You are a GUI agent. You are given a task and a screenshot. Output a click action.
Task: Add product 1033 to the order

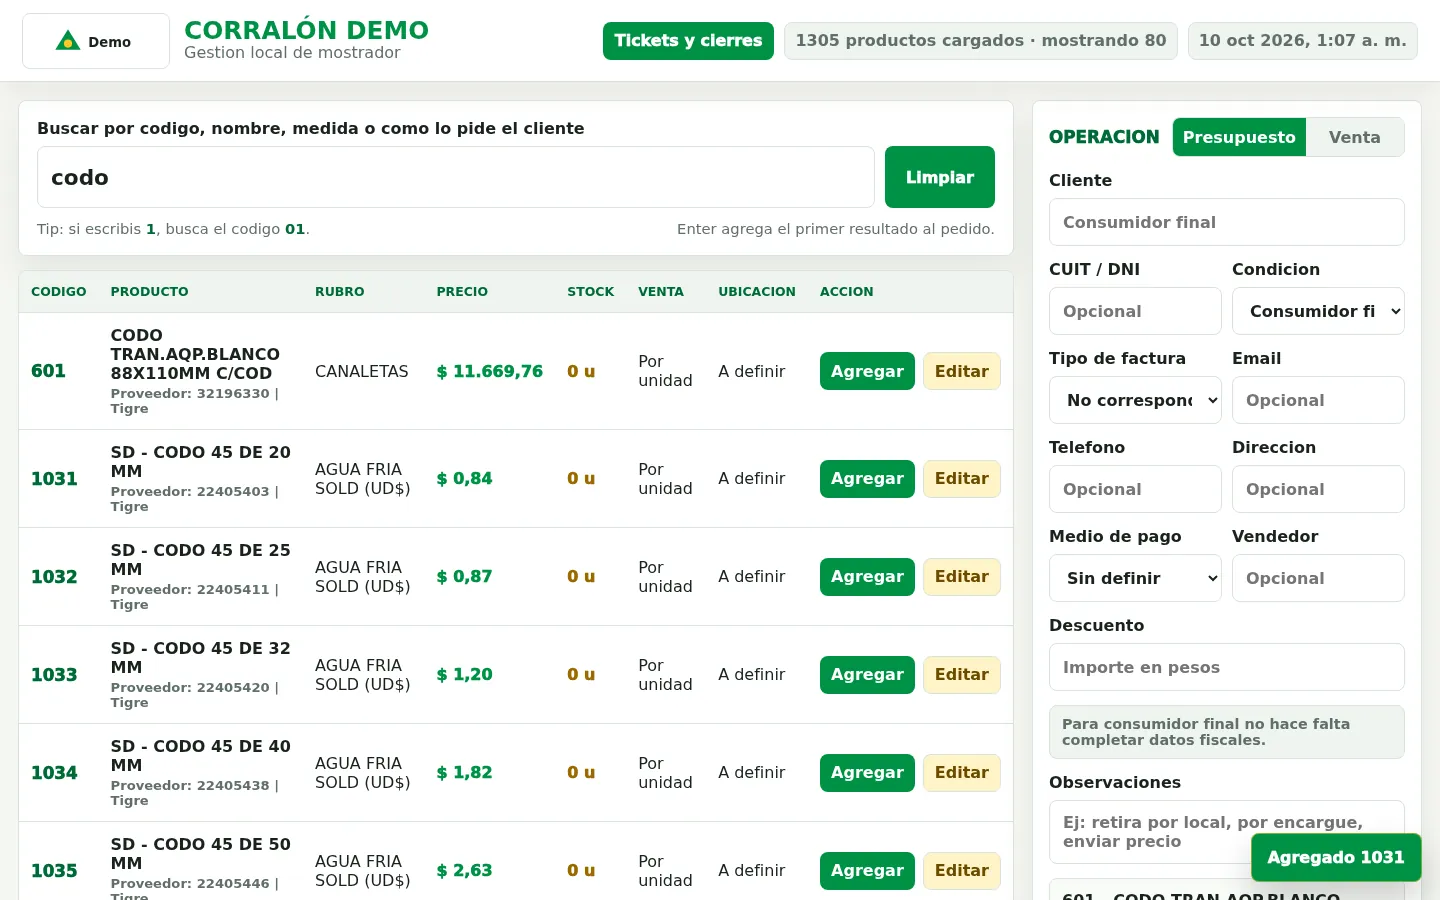[867, 675]
